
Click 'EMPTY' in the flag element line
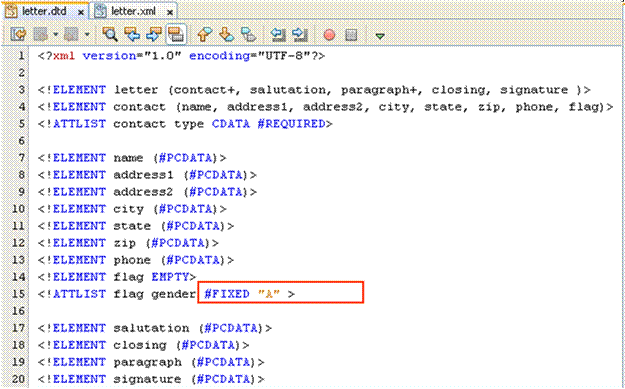(170, 277)
